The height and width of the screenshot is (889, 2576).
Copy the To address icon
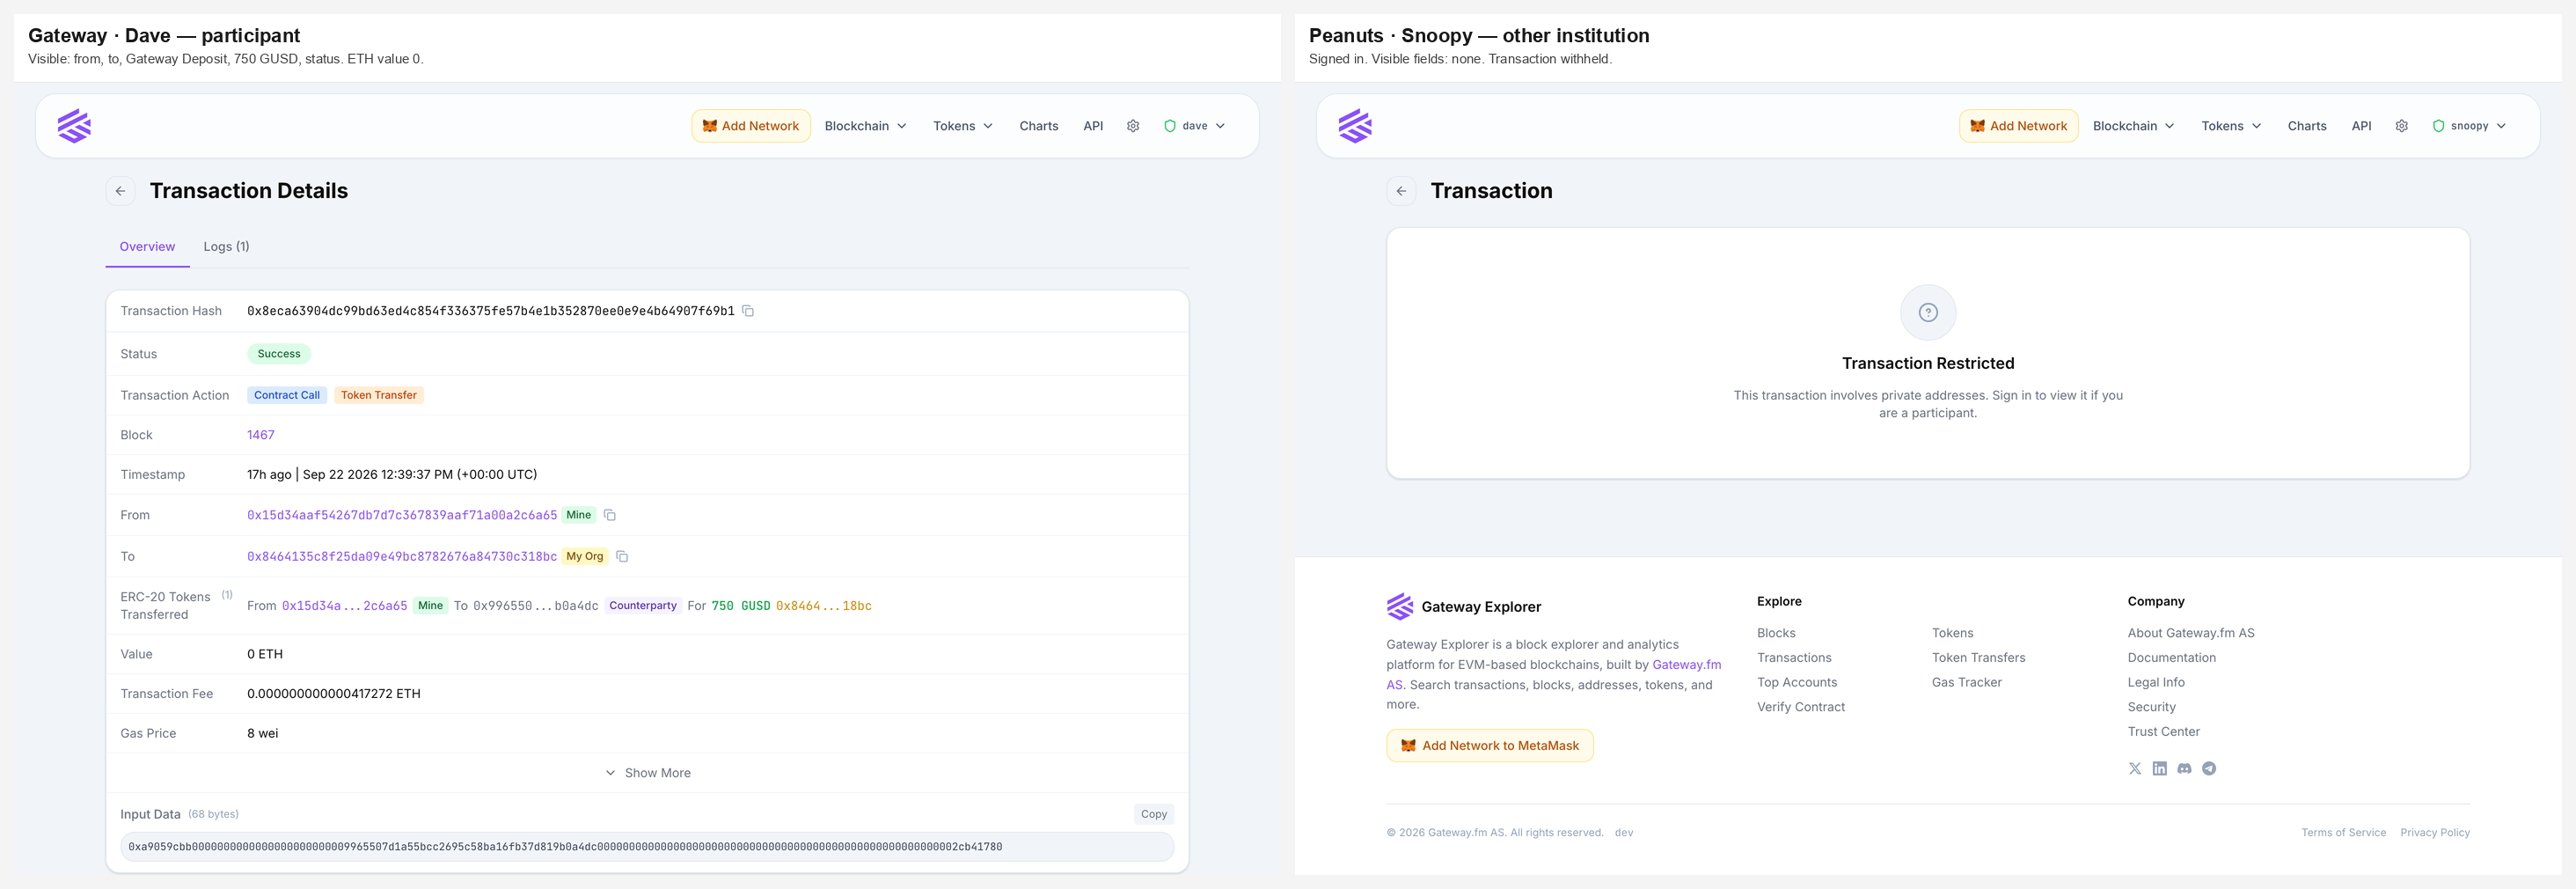(x=622, y=556)
